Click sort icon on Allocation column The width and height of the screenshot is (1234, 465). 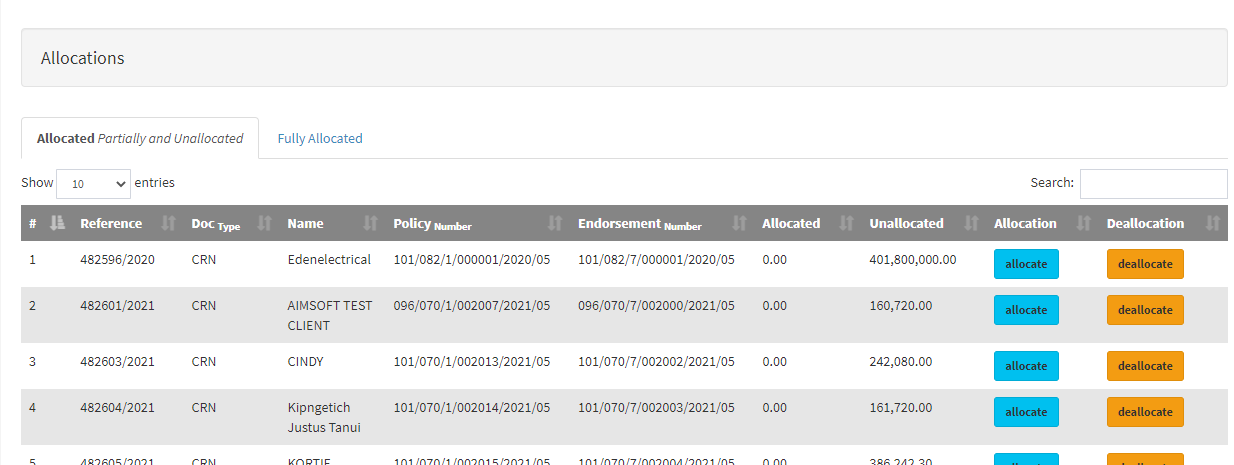1082,223
